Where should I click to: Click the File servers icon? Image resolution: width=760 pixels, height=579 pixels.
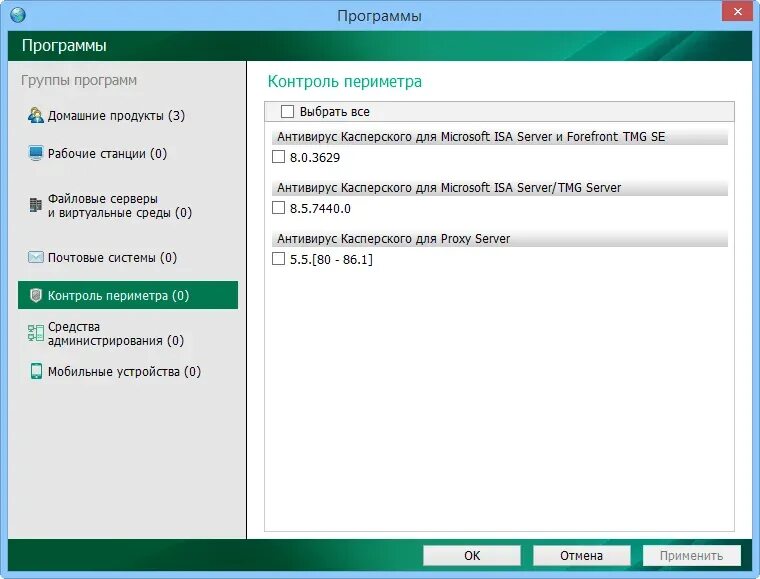tap(35, 205)
